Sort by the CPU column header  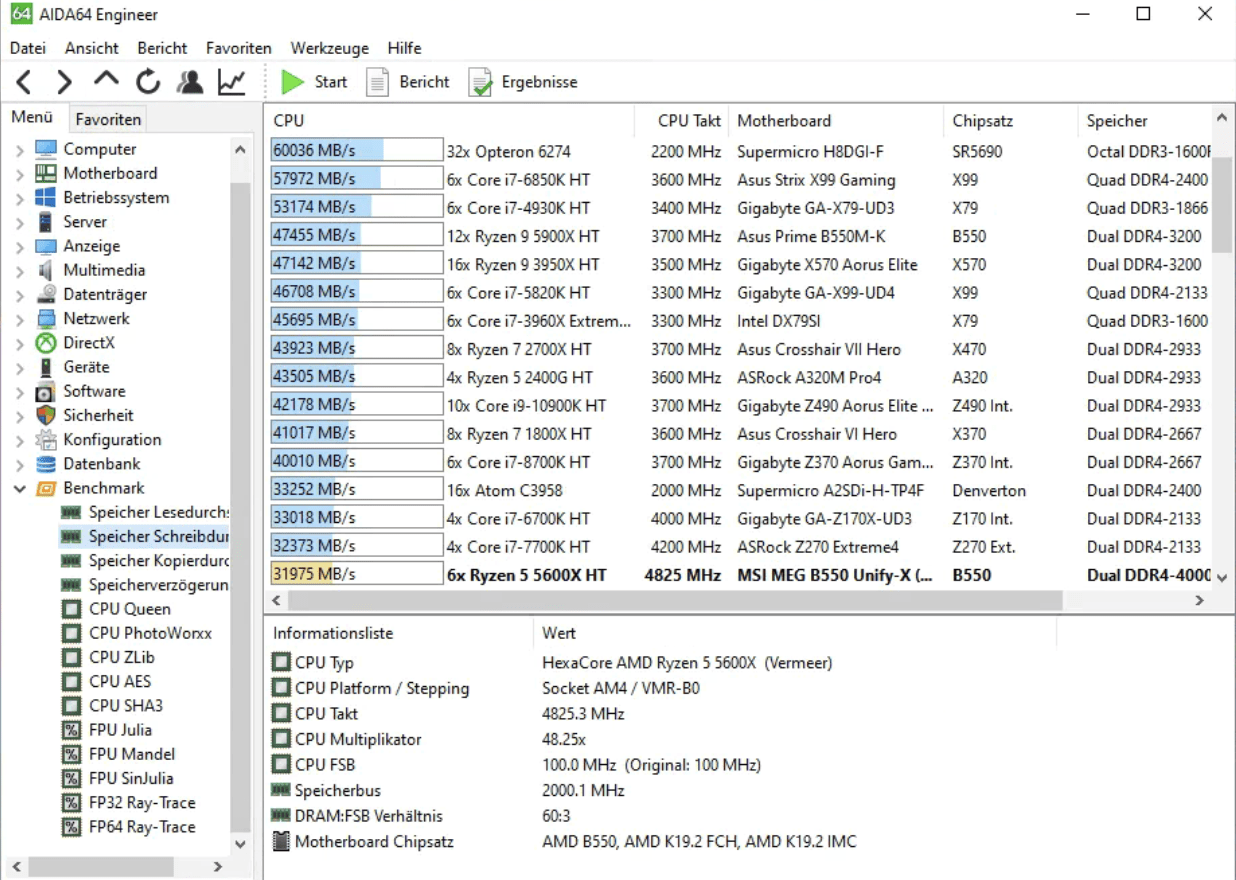(449, 121)
